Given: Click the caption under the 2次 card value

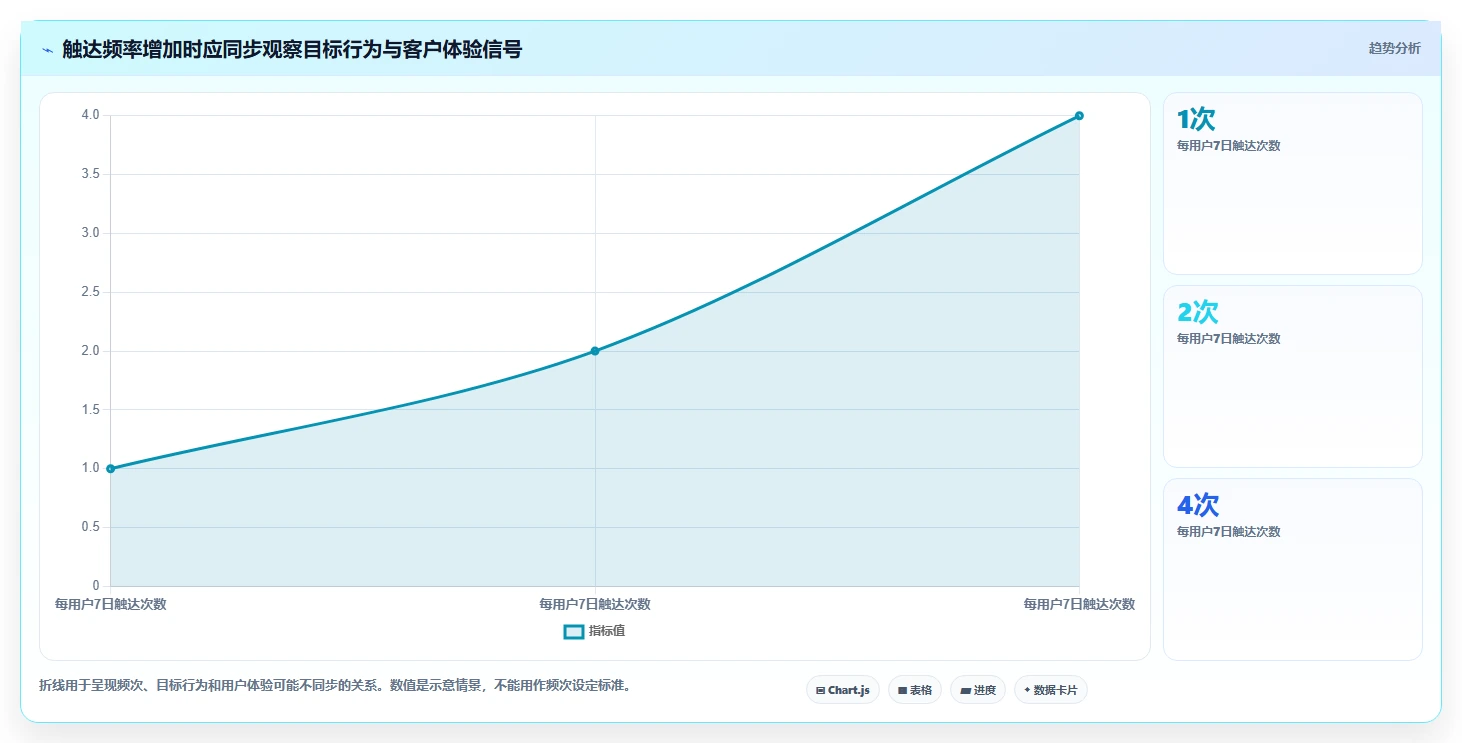Looking at the screenshot, I should [1229, 339].
